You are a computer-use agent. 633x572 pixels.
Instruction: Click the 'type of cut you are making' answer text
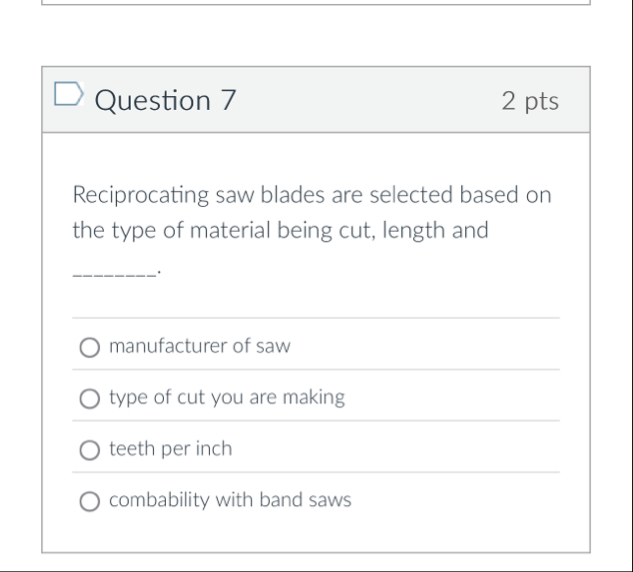pos(227,397)
